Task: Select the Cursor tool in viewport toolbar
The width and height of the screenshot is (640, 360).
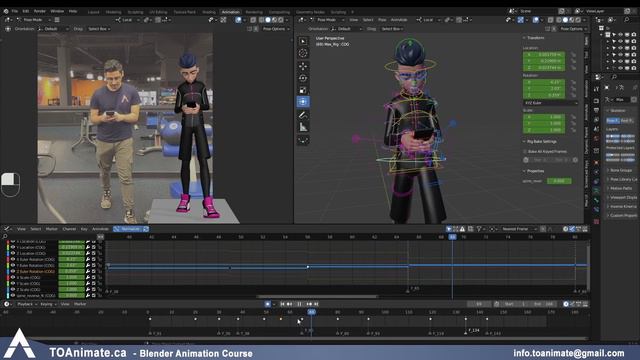Action: tap(303, 53)
